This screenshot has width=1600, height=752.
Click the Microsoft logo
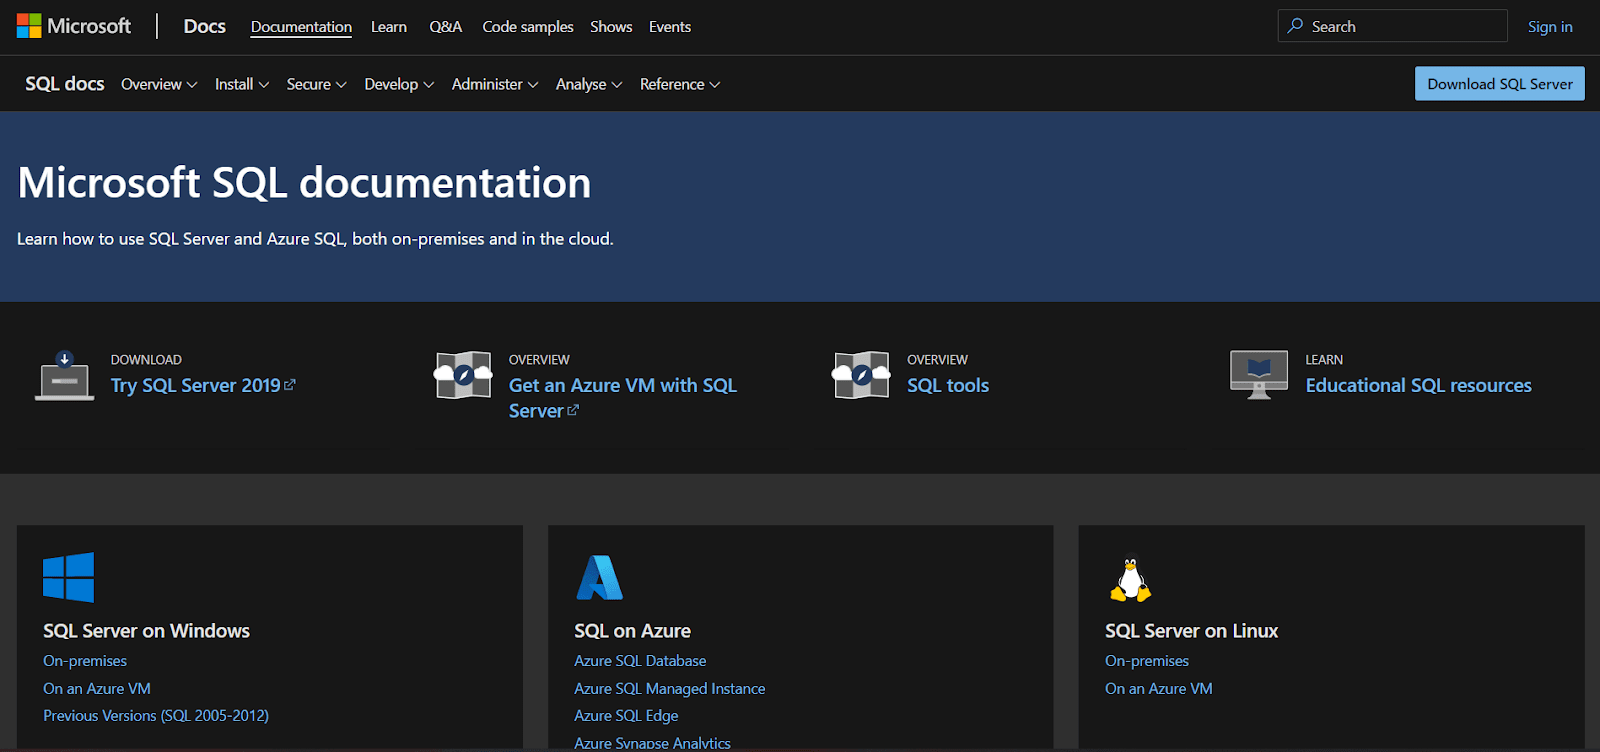74,26
